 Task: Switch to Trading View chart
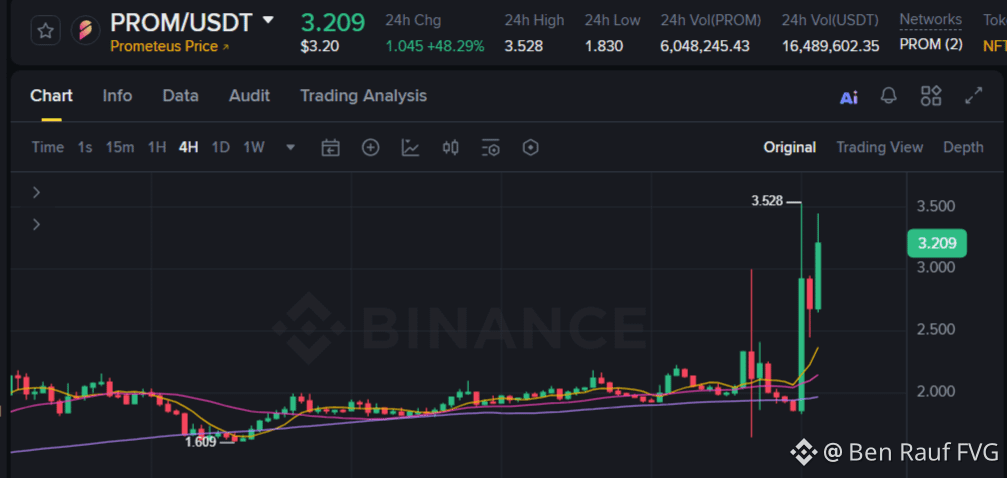click(x=880, y=147)
